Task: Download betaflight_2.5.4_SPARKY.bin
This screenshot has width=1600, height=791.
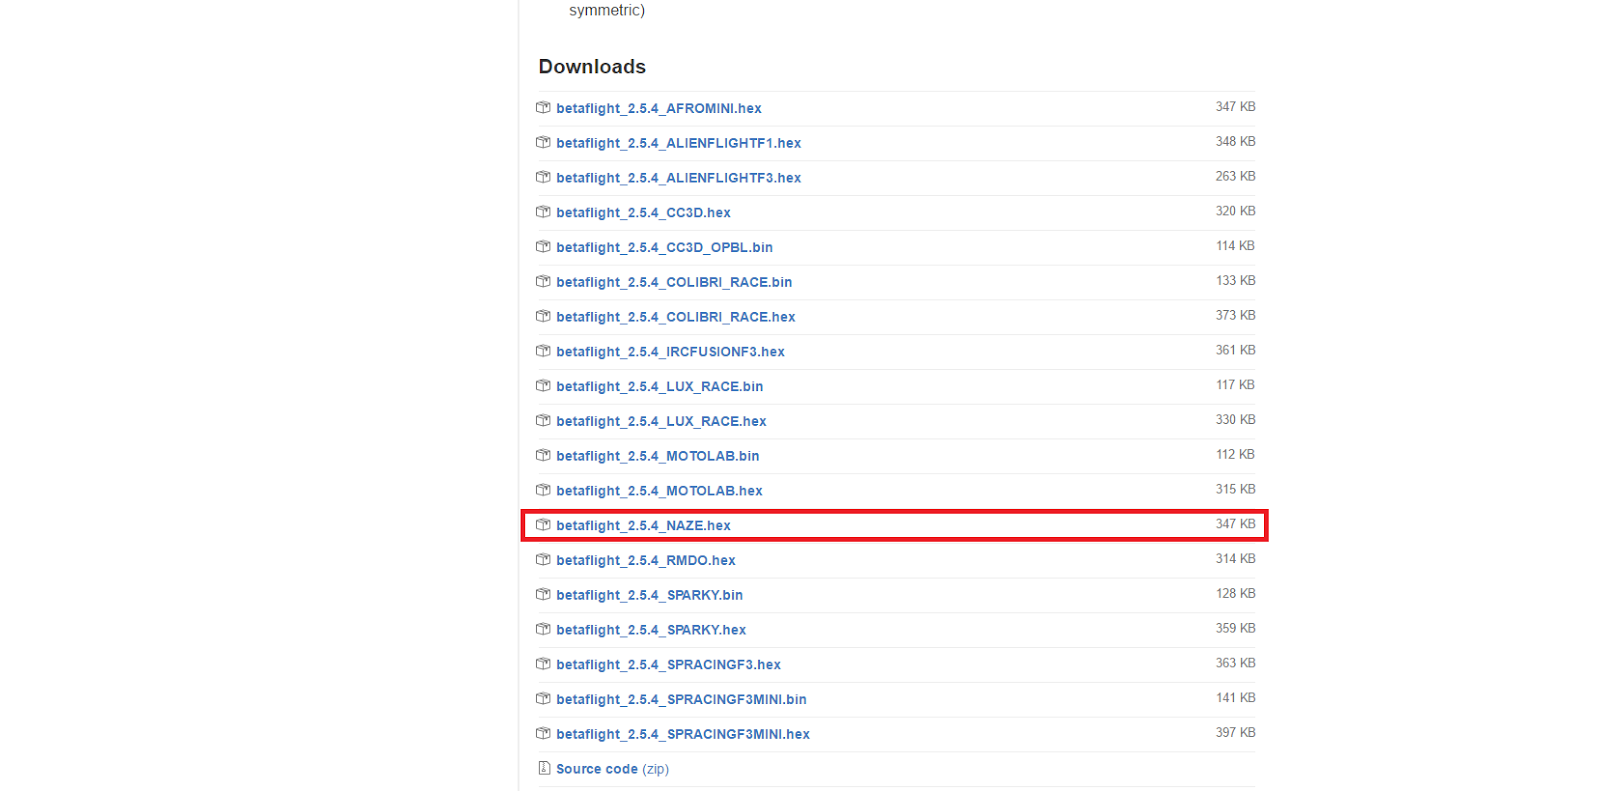Action: click(650, 595)
